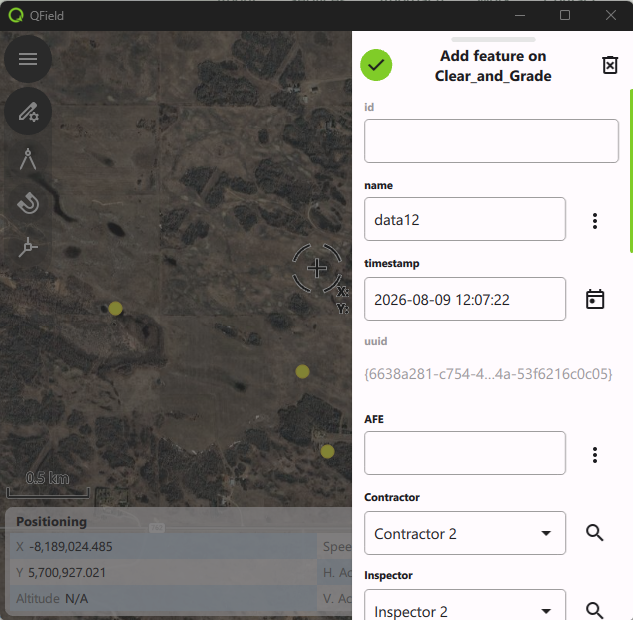The height and width of the screenshot is (620, 633).
Task: Click the Add feature on Clear_and_Grade title
Action: click(493, 66)
